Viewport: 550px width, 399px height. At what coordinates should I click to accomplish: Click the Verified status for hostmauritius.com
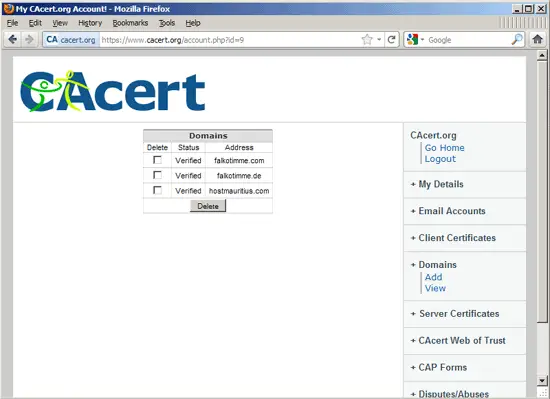[188, 191]
